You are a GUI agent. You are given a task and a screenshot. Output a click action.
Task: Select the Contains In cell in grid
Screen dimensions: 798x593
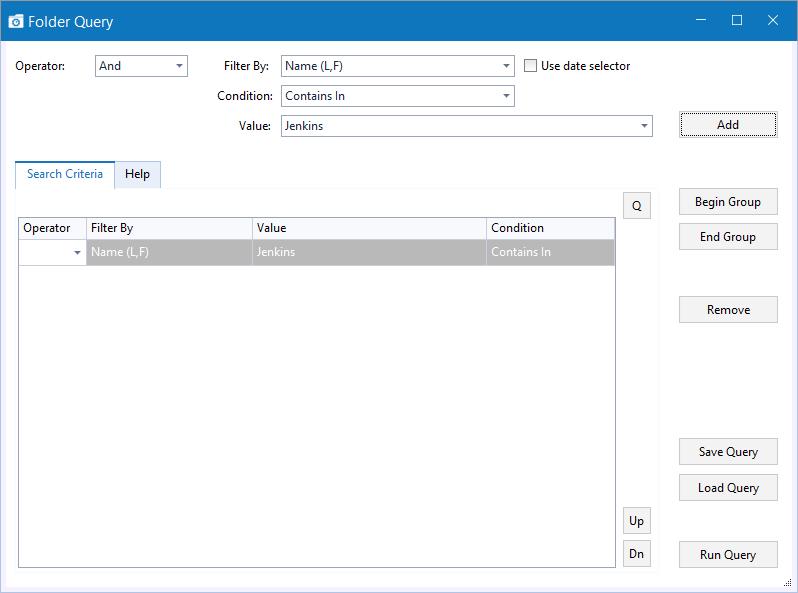coord(551,252)
